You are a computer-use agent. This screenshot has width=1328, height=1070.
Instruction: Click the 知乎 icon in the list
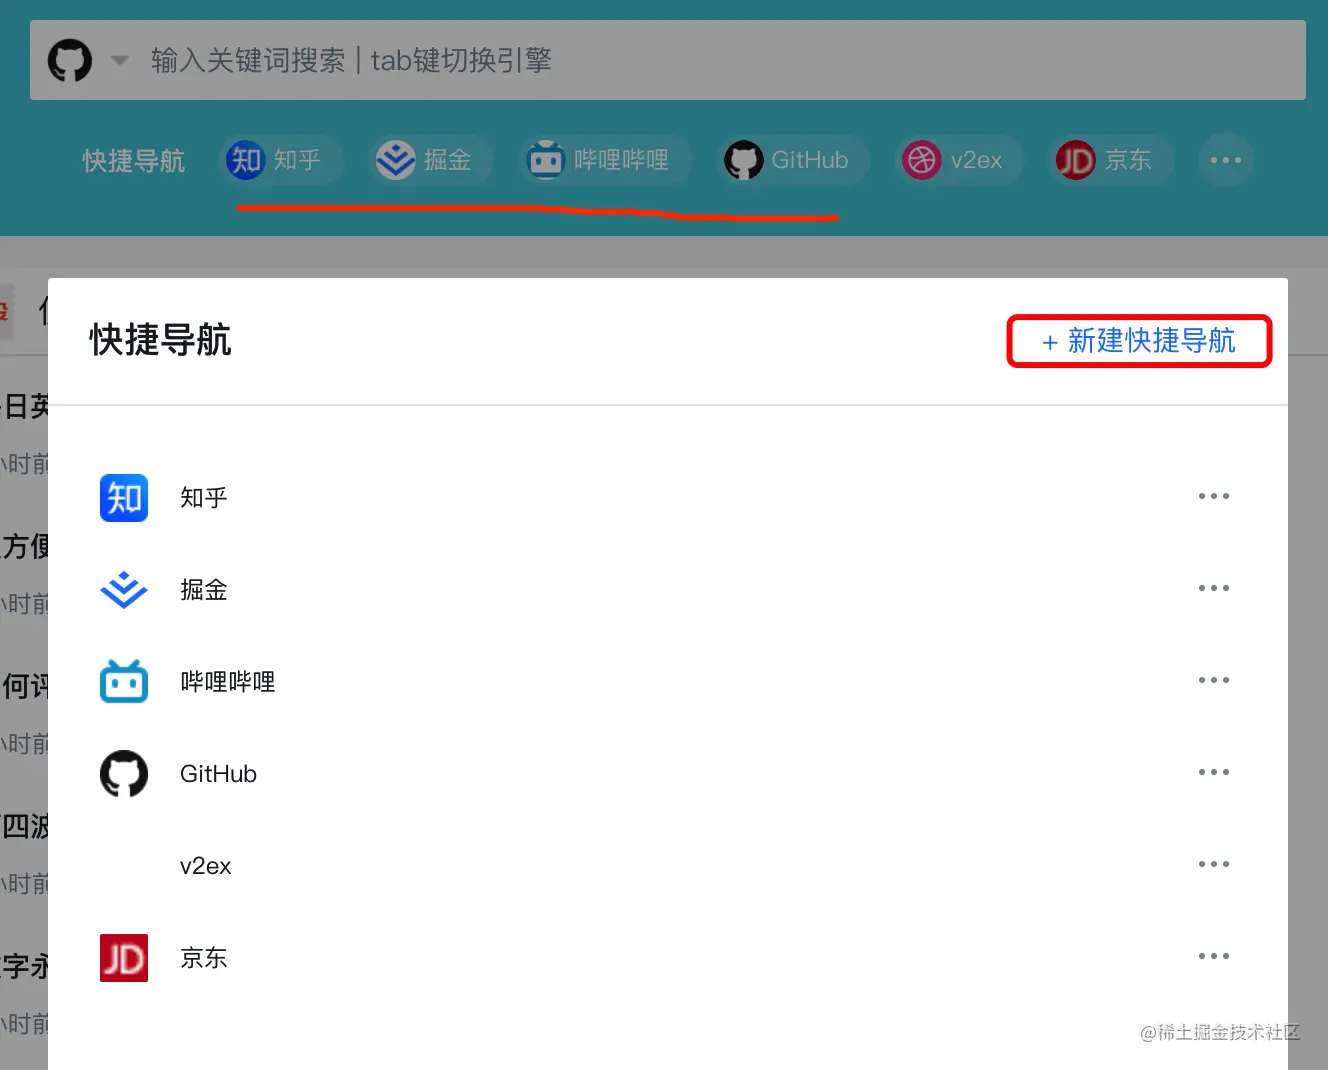[124, 498]
